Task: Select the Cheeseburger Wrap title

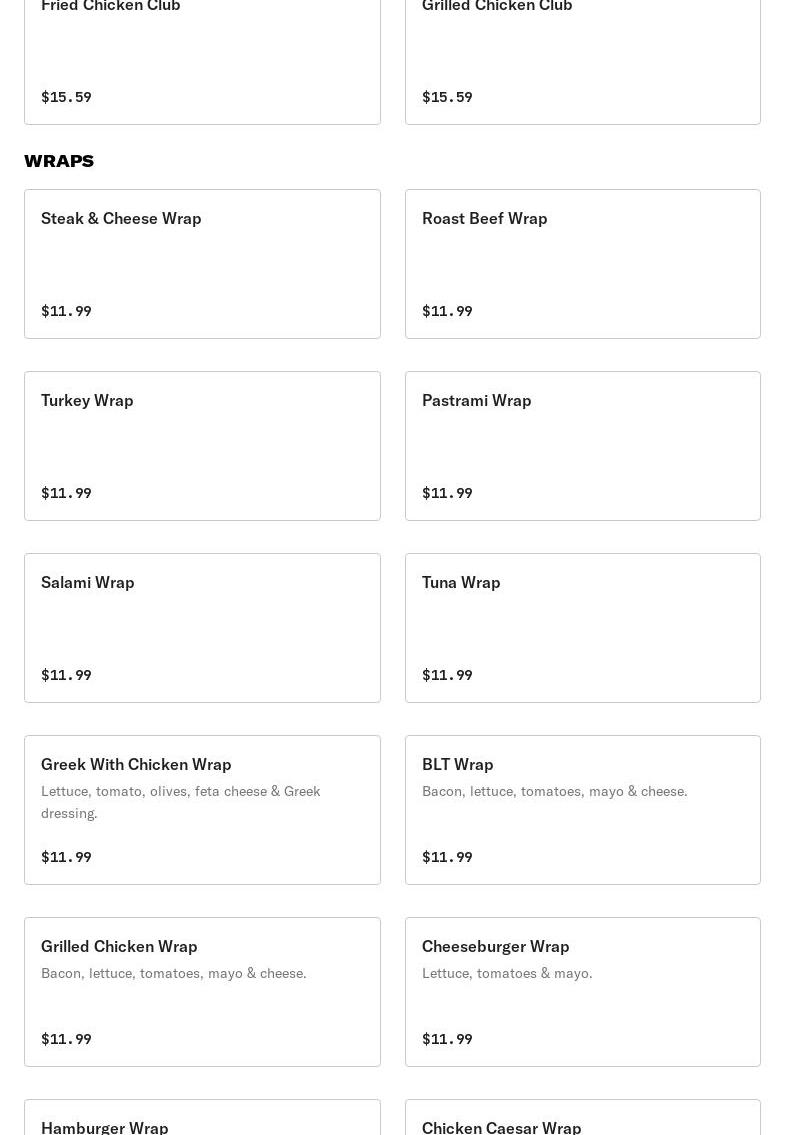Action: (x=495, y=946)
